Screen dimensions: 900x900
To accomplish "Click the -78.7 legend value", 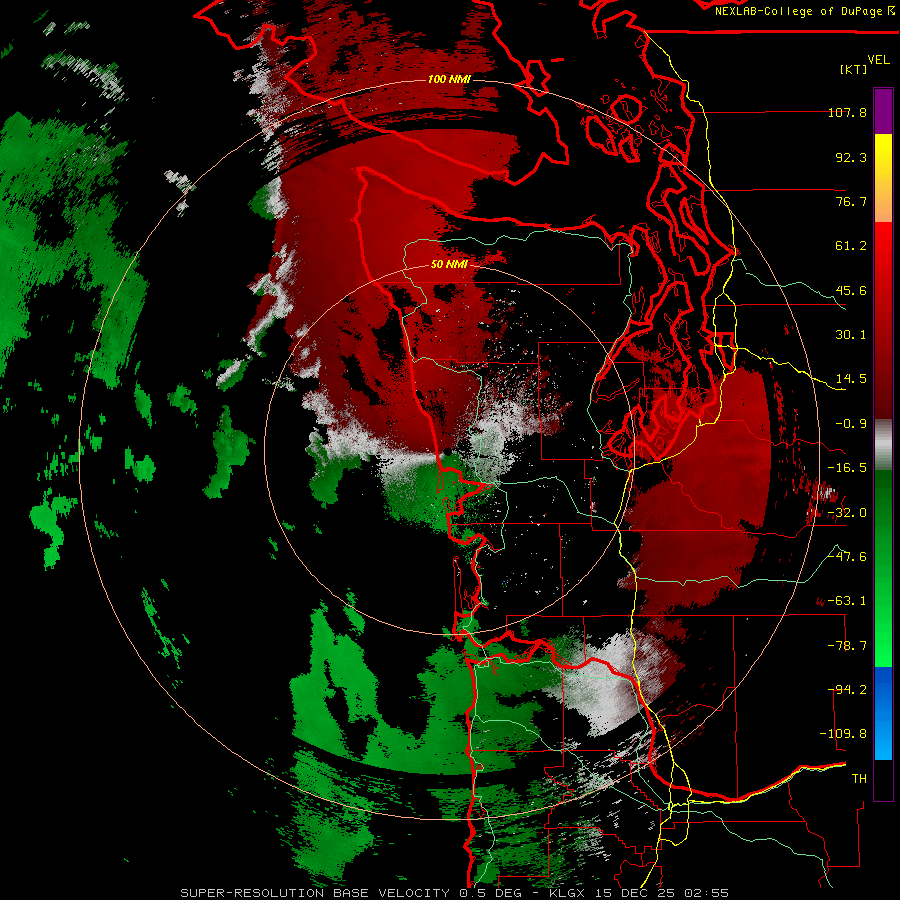I will [x=847, y=645].
